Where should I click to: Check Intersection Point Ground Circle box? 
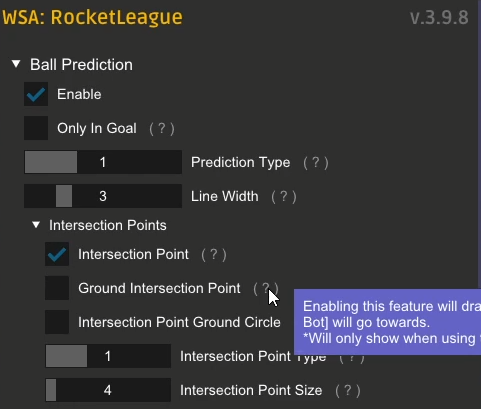click(57, 322)
